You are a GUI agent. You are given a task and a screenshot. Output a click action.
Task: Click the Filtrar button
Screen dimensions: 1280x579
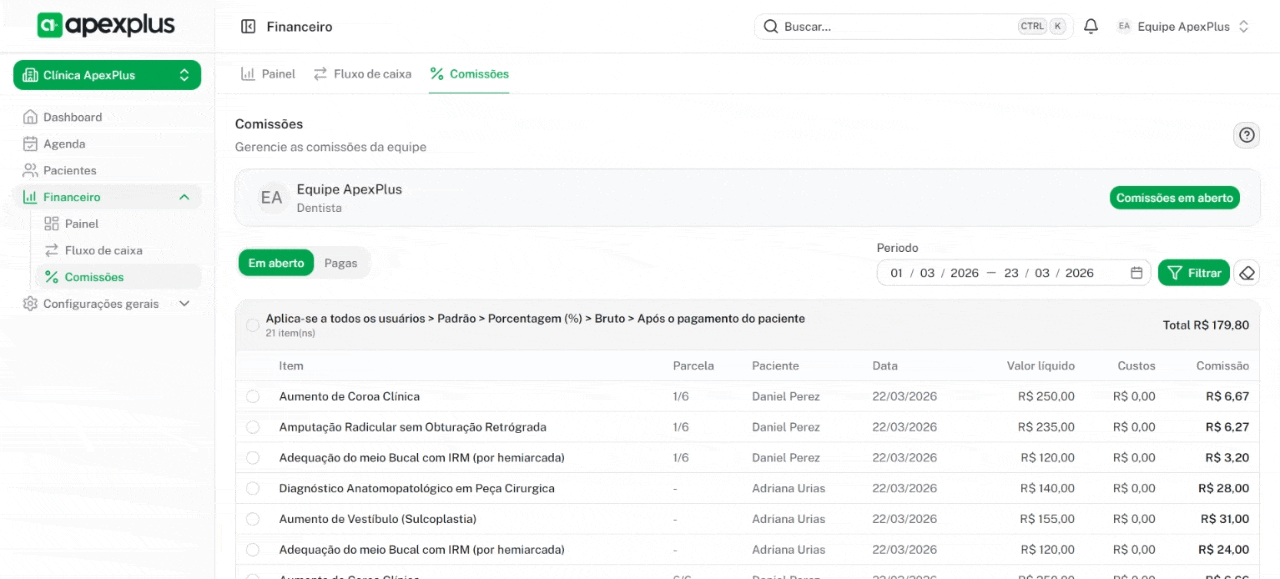click(1193, 273)
